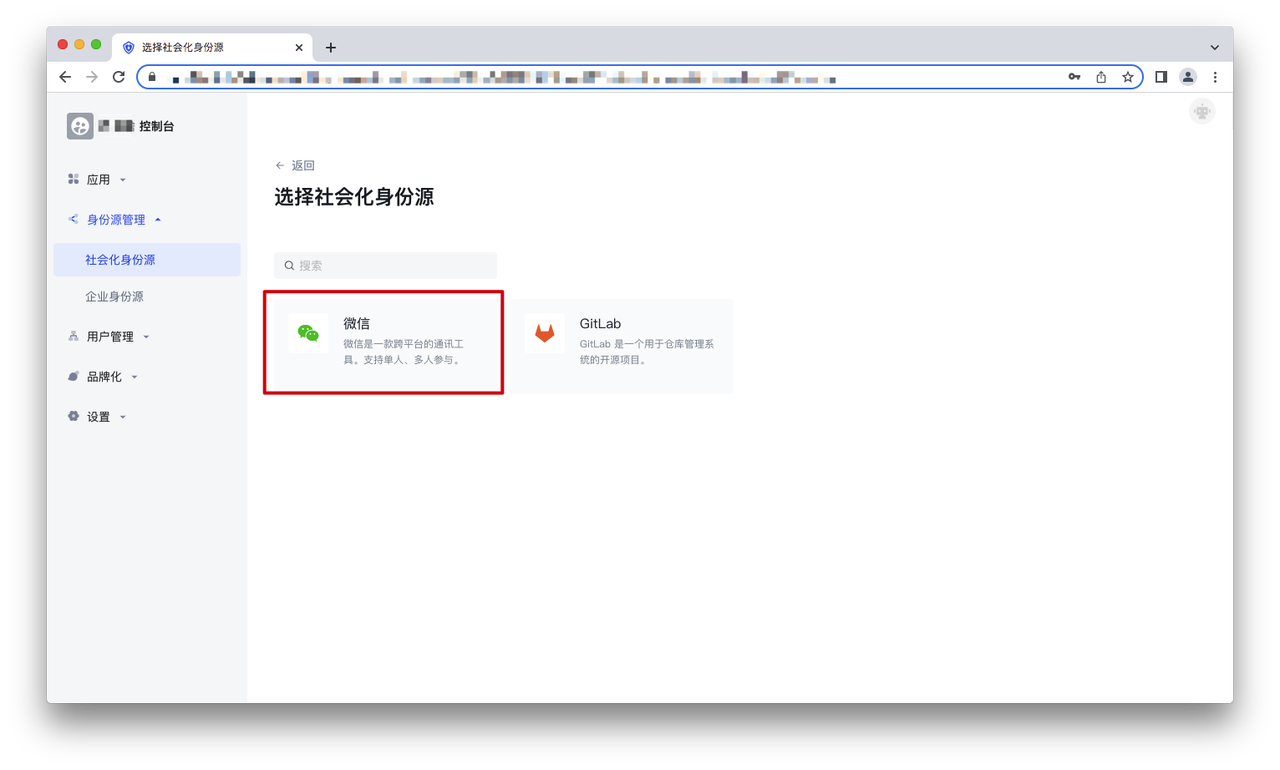Click the share page icon in address bar
This screenshot has width=1280, height=770.
coord(1101,77)
